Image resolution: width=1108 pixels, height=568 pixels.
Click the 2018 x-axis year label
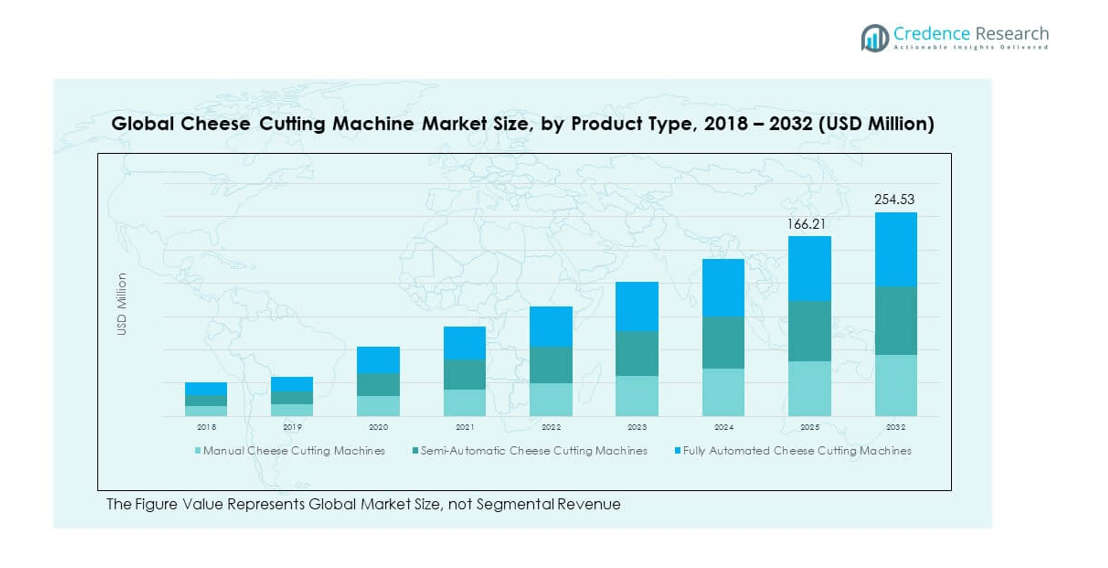click(206, 427)
